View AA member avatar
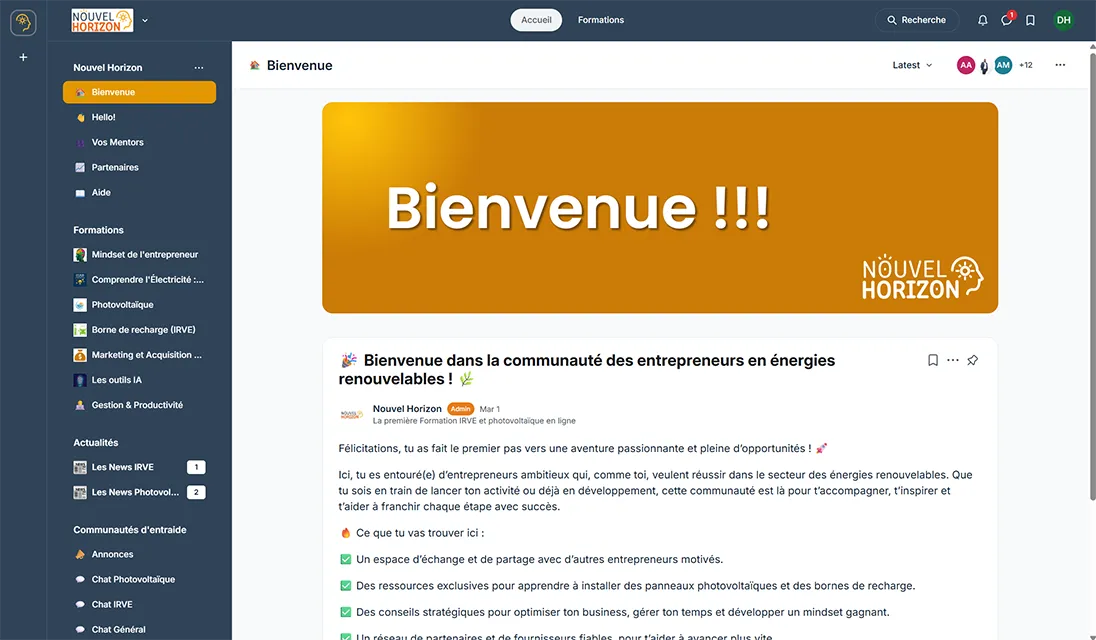 tap(965, 65)
